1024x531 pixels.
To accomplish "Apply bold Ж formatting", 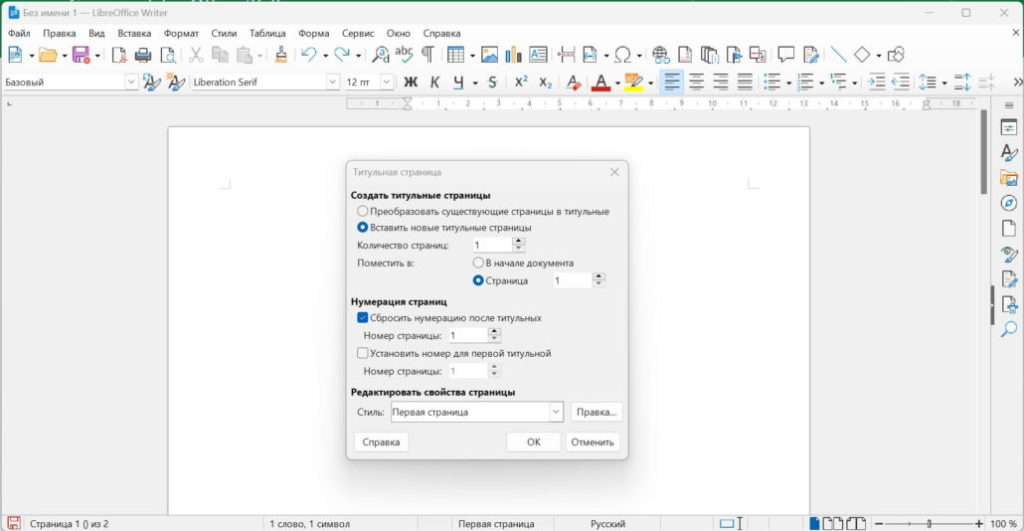I will click(x=410, y=82).
